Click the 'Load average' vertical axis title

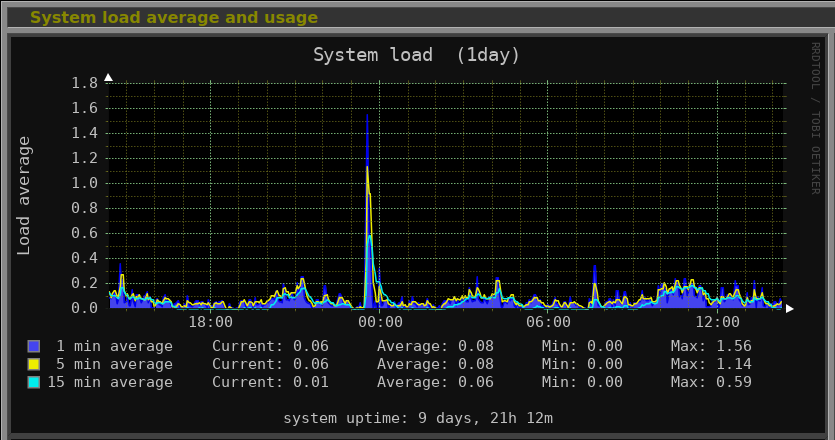click(x=24, y=195)
